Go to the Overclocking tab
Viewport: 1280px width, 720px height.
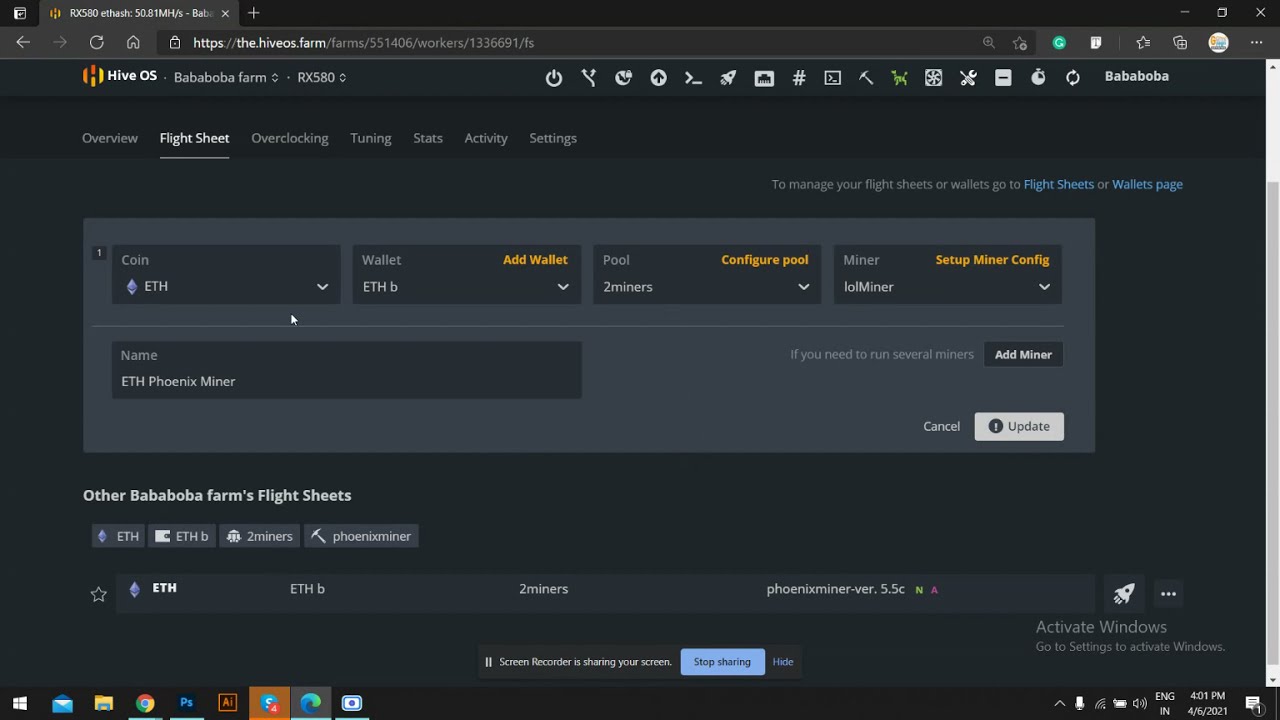[x=290, y=138]
